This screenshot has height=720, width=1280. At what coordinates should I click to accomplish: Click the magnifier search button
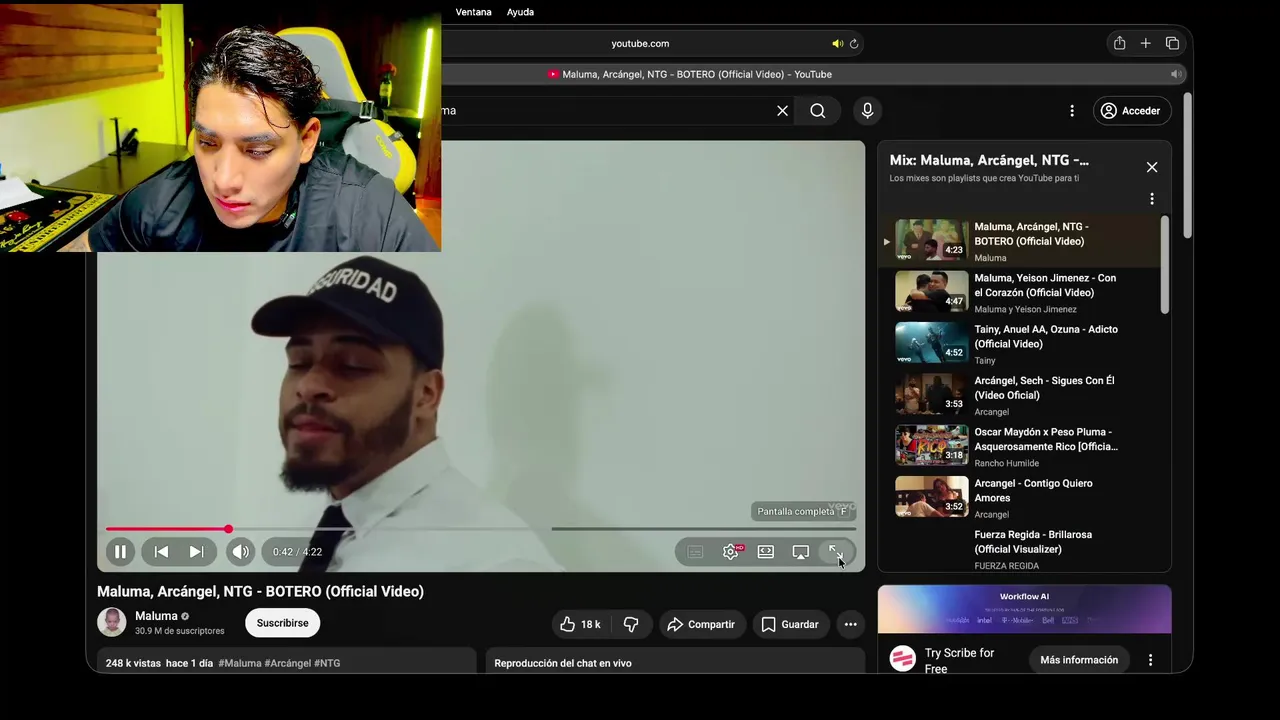(818, 111)
